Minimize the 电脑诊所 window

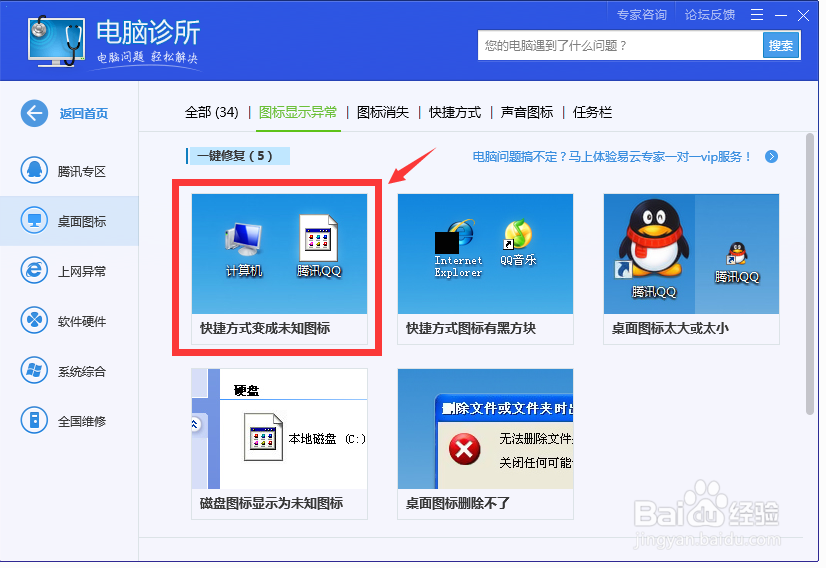pos(781,15)
